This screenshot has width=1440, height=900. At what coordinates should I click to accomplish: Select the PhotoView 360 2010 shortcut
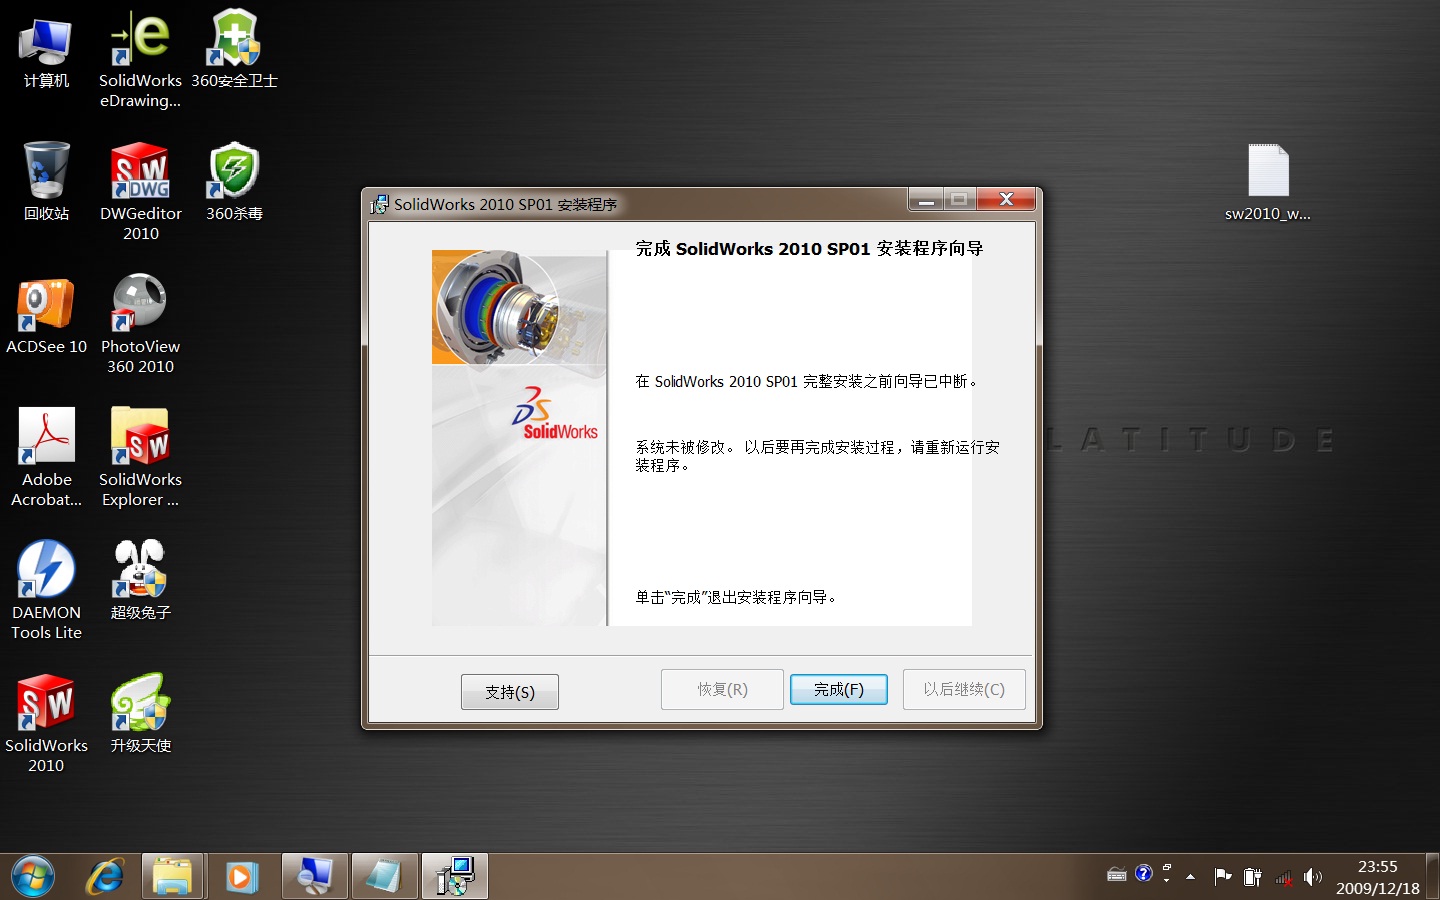[x=140, y=325]
